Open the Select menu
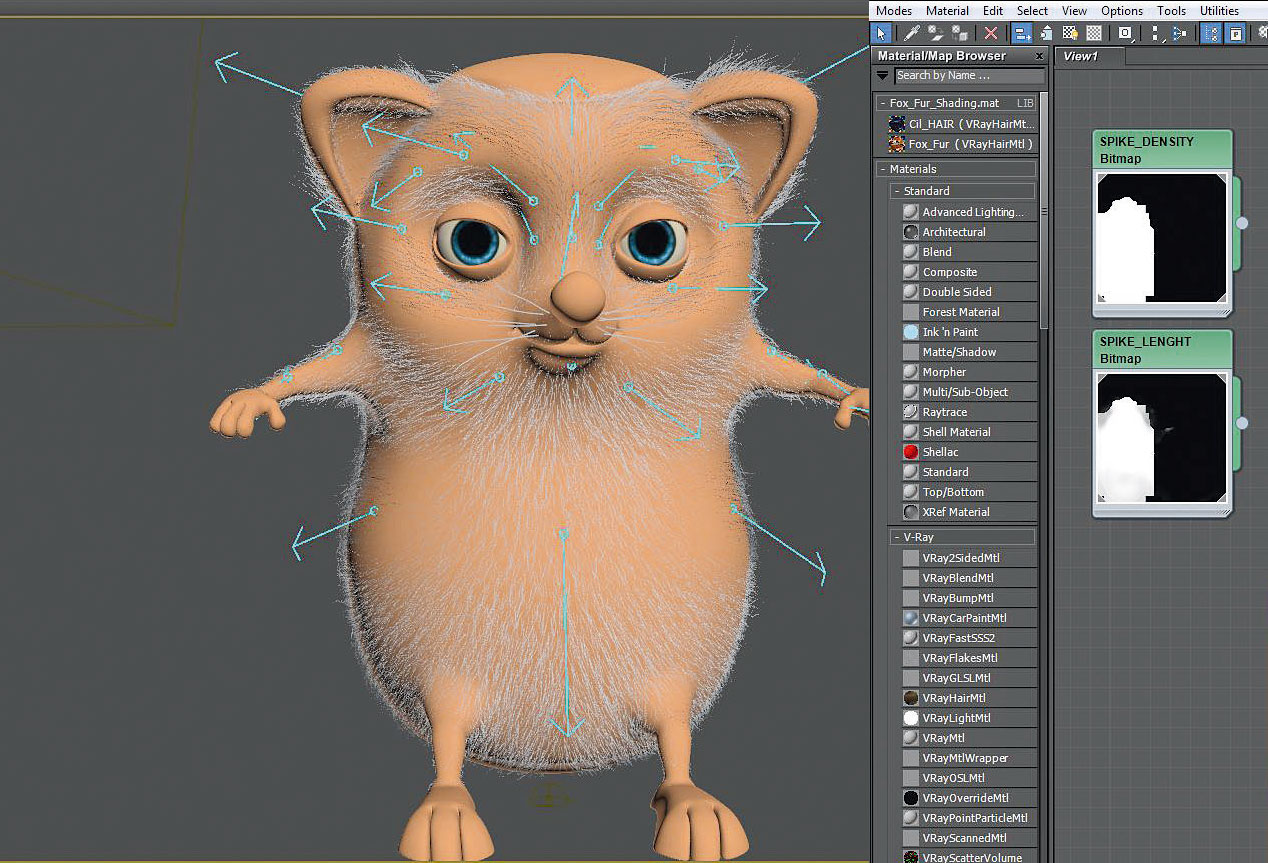Screen dimensions: 1268x863 [1032, 11]
